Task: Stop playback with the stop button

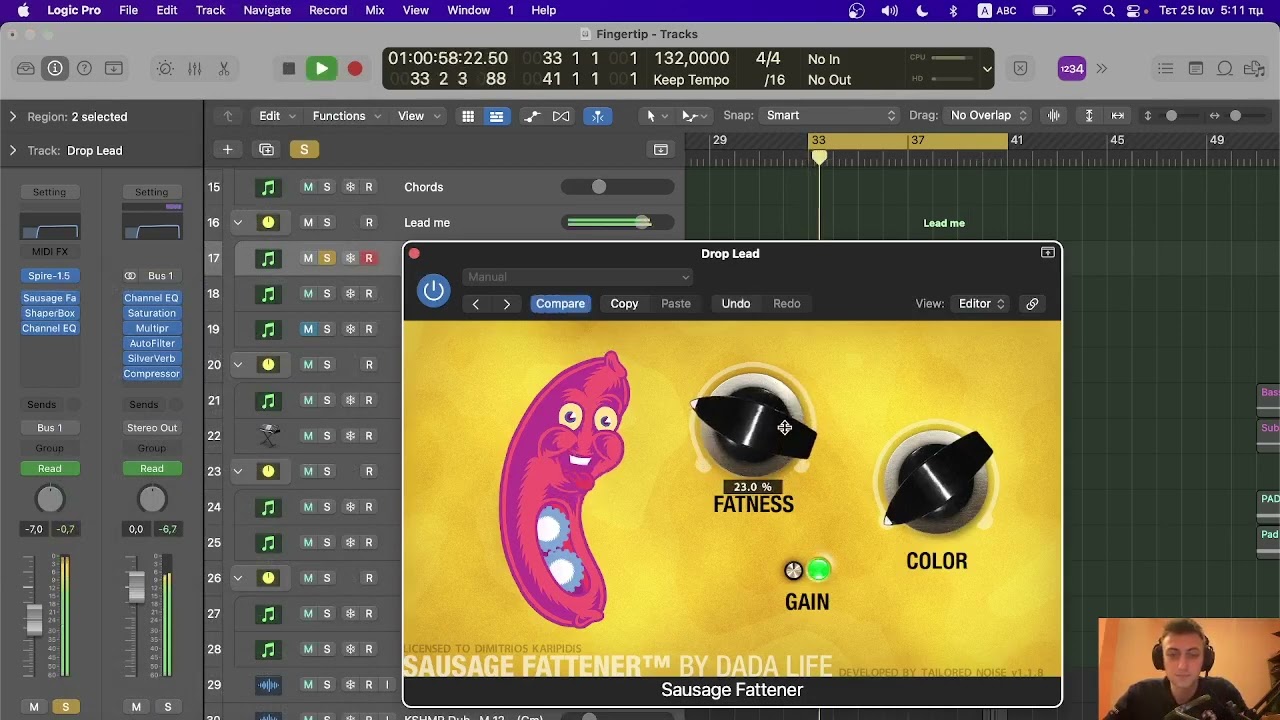Action: [x=289, y=69]
